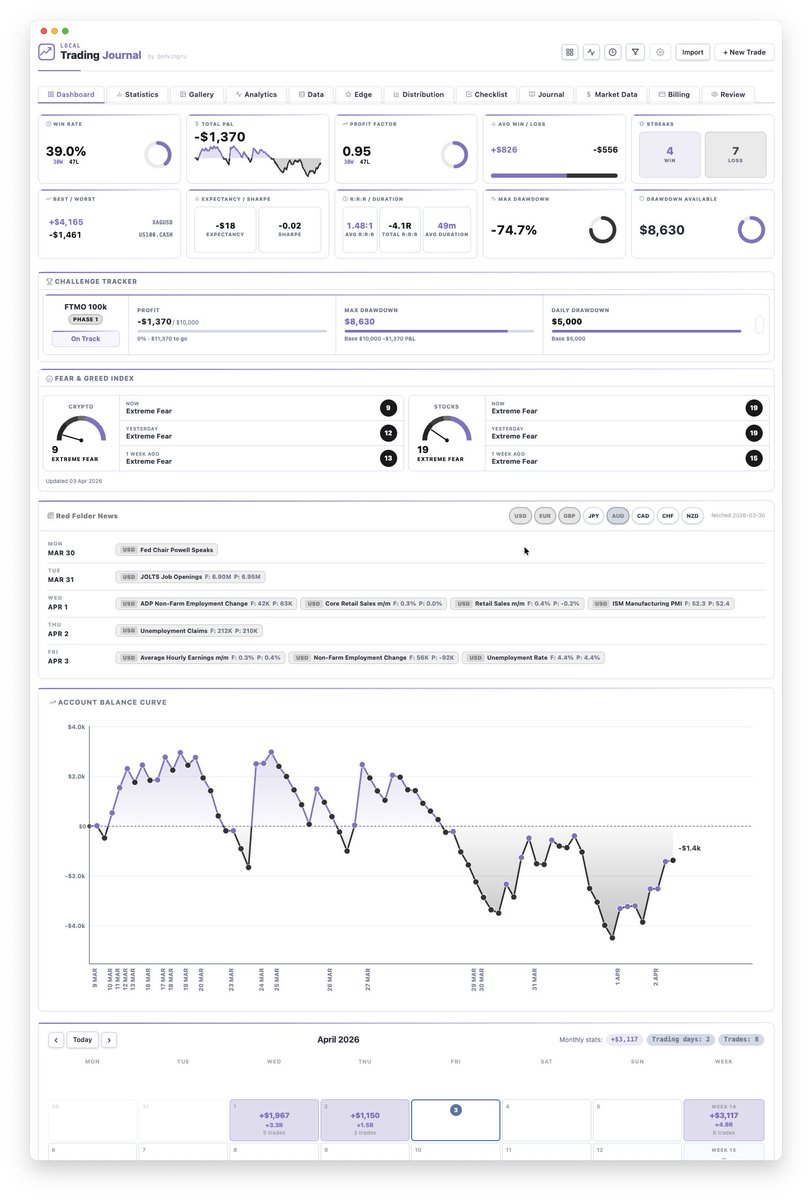Click the On Track status button
This screenshot has height=1200, width=812.
pyautogui.click(x=85, y=339)
